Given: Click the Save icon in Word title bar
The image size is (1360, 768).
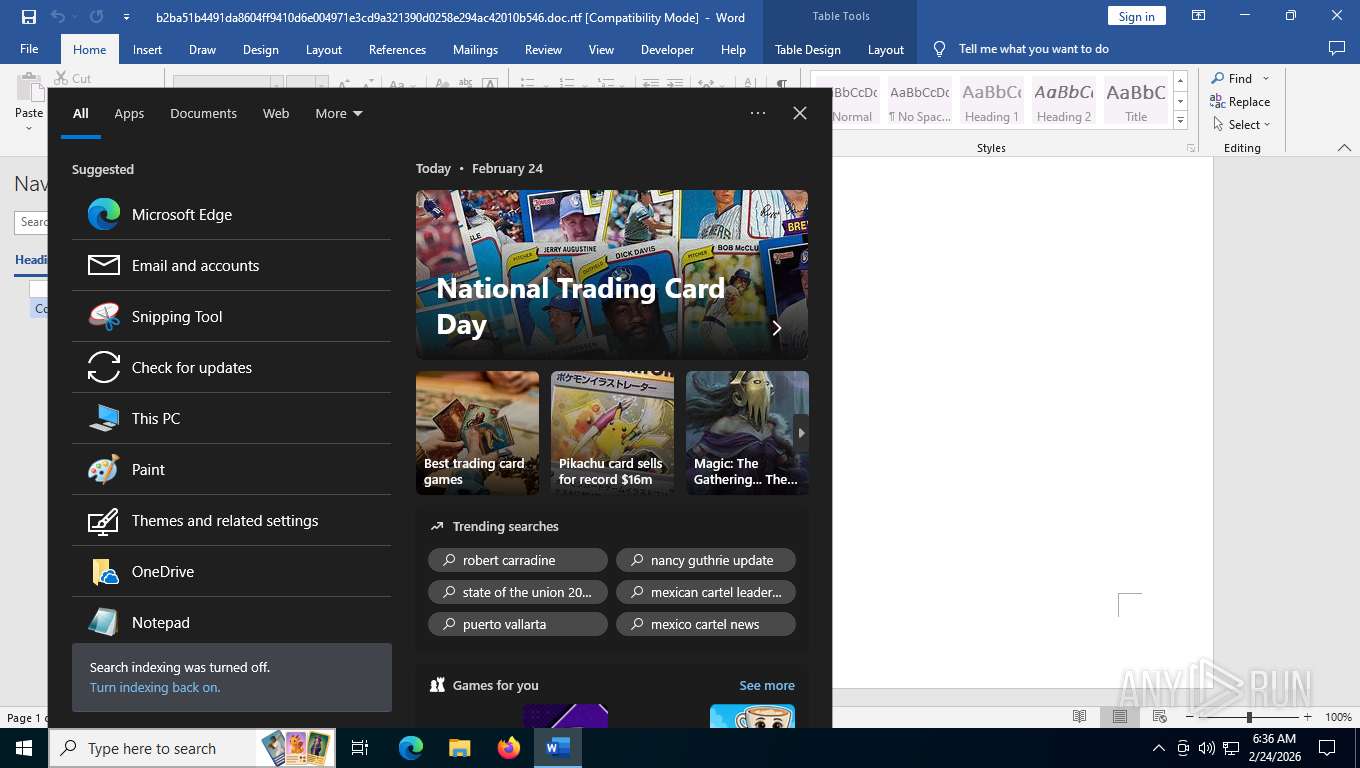Looking at the screenshot, I should (28, 17).
